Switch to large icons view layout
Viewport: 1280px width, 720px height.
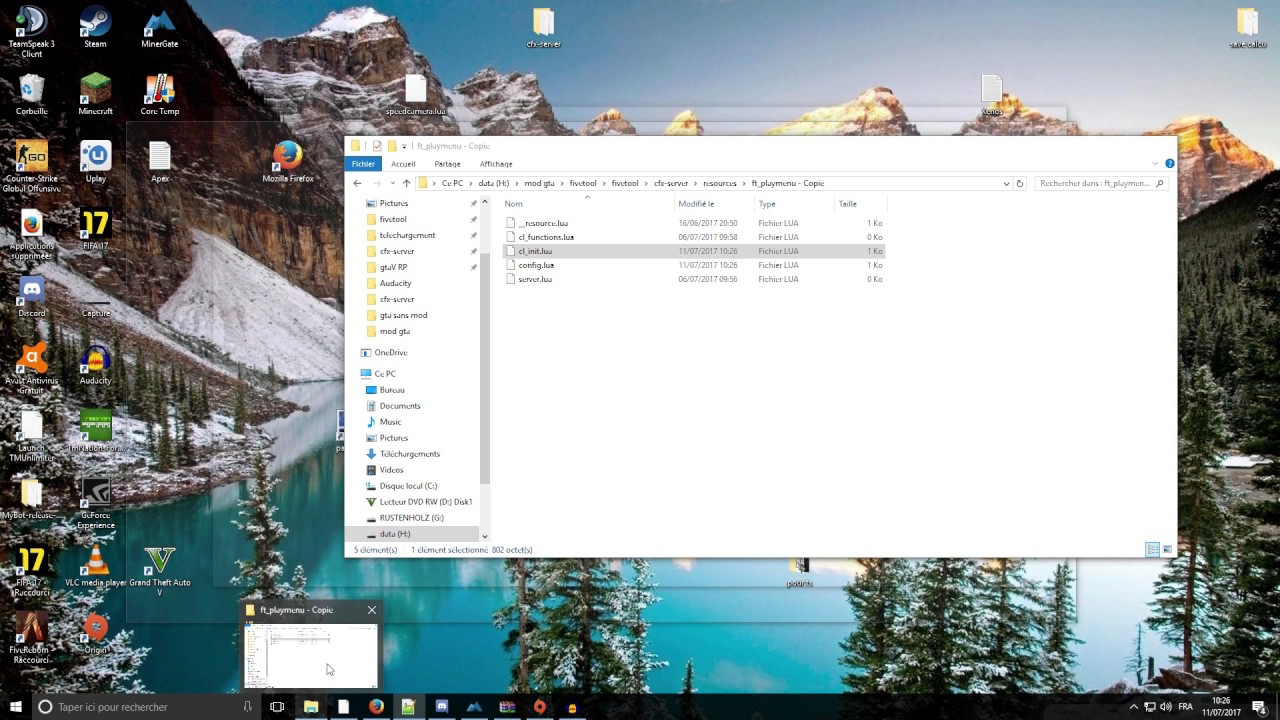pos(1167,549)
